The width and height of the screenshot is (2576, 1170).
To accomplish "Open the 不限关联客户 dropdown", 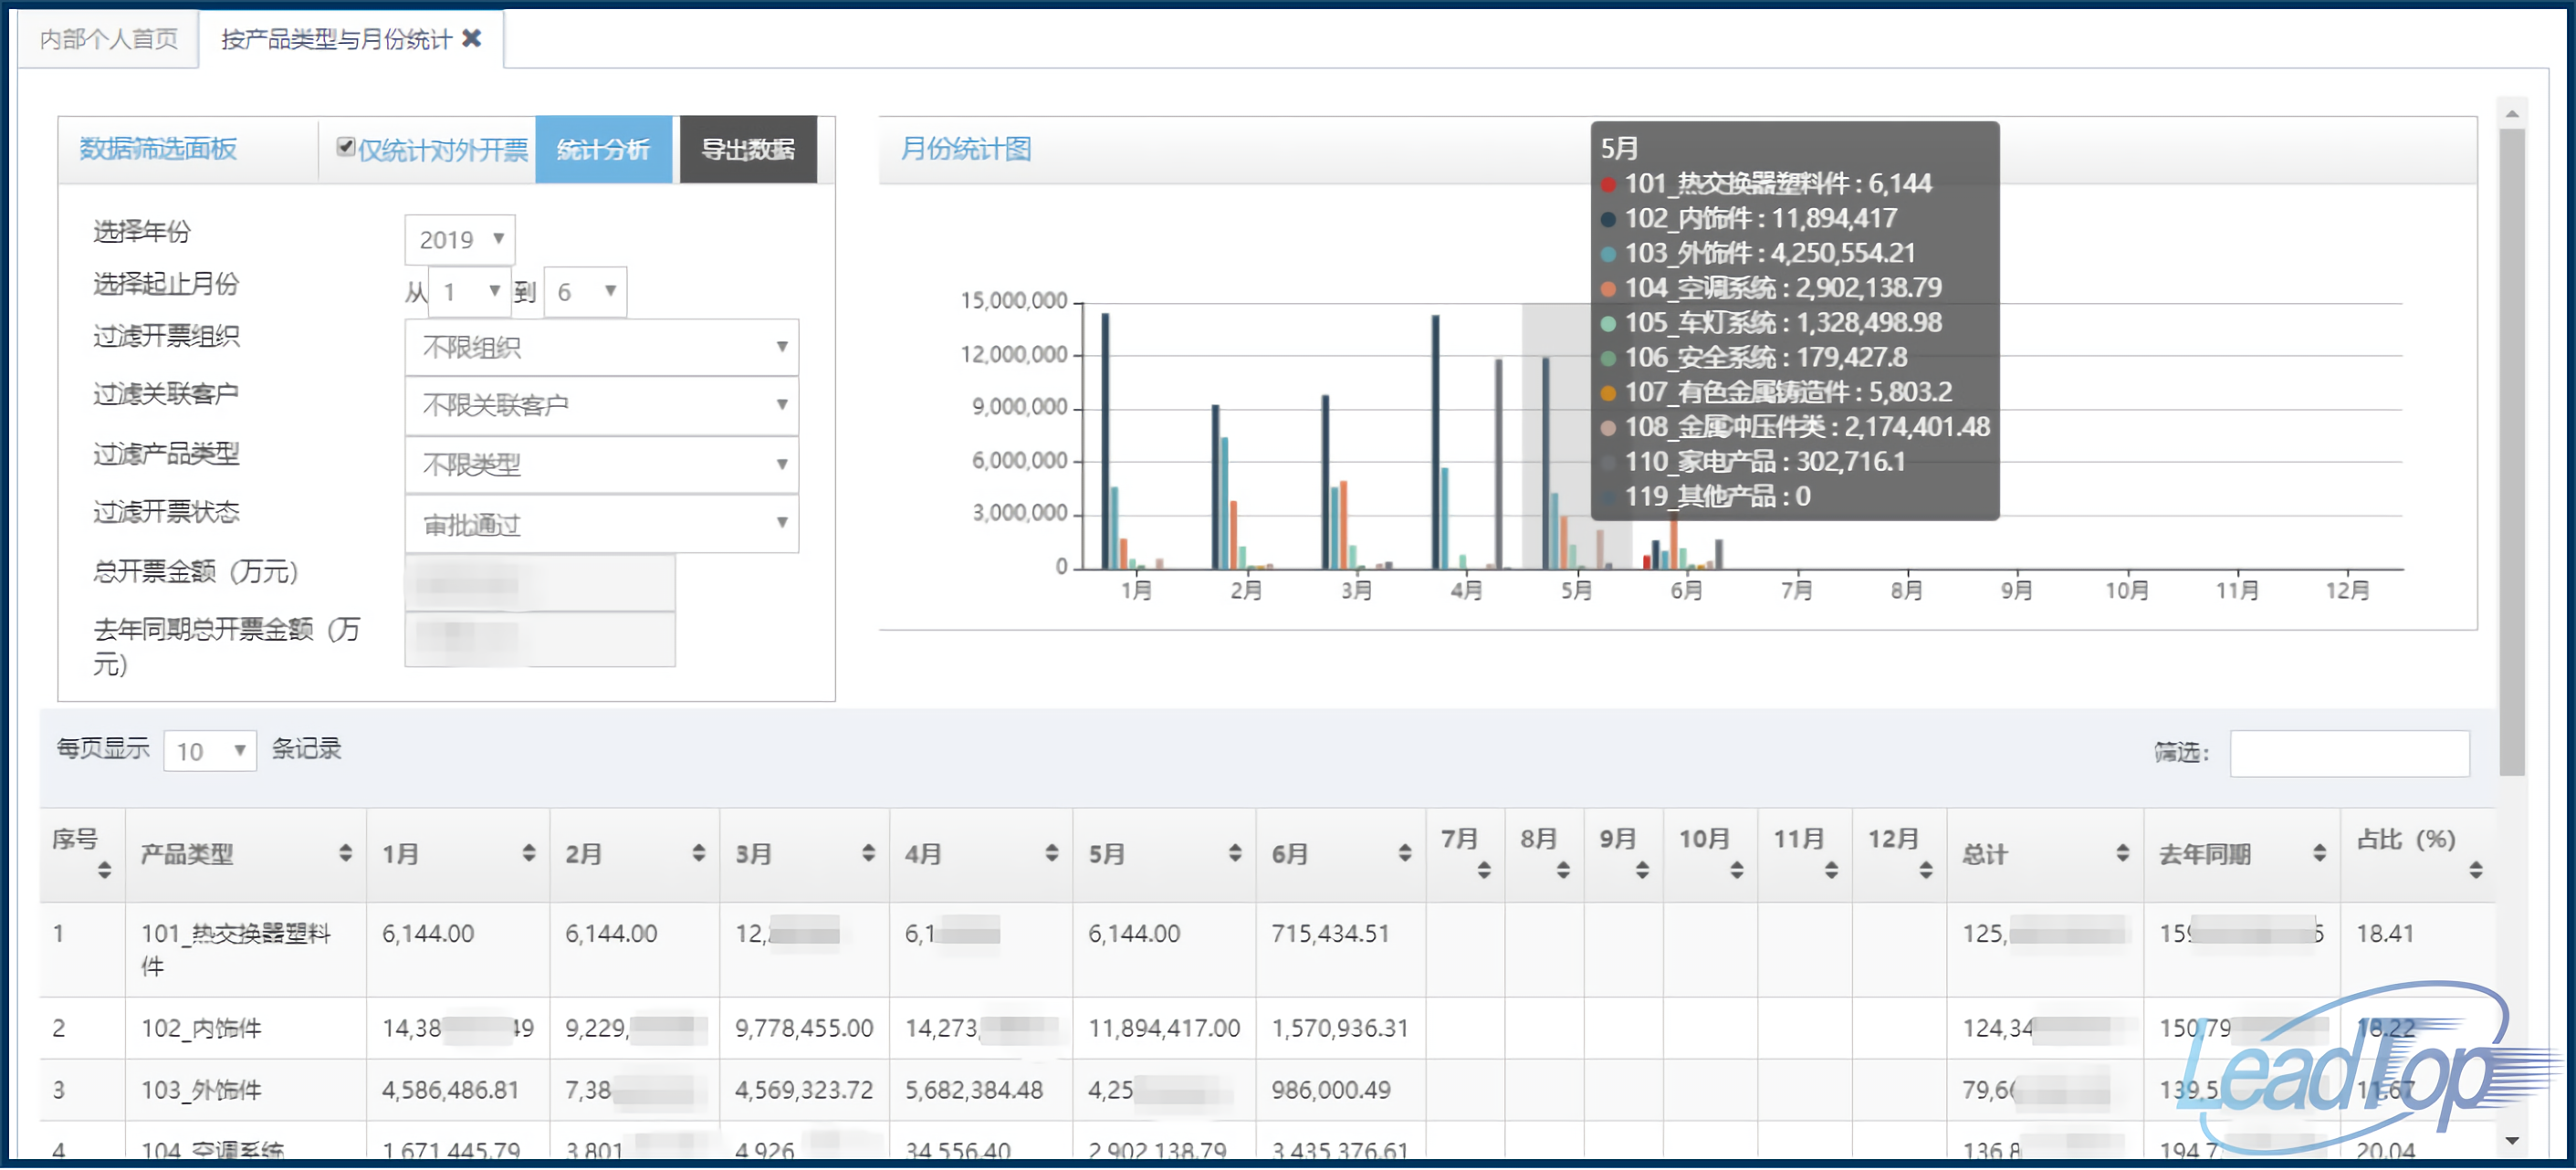I will pyautogui.click(x=602, y=405).
